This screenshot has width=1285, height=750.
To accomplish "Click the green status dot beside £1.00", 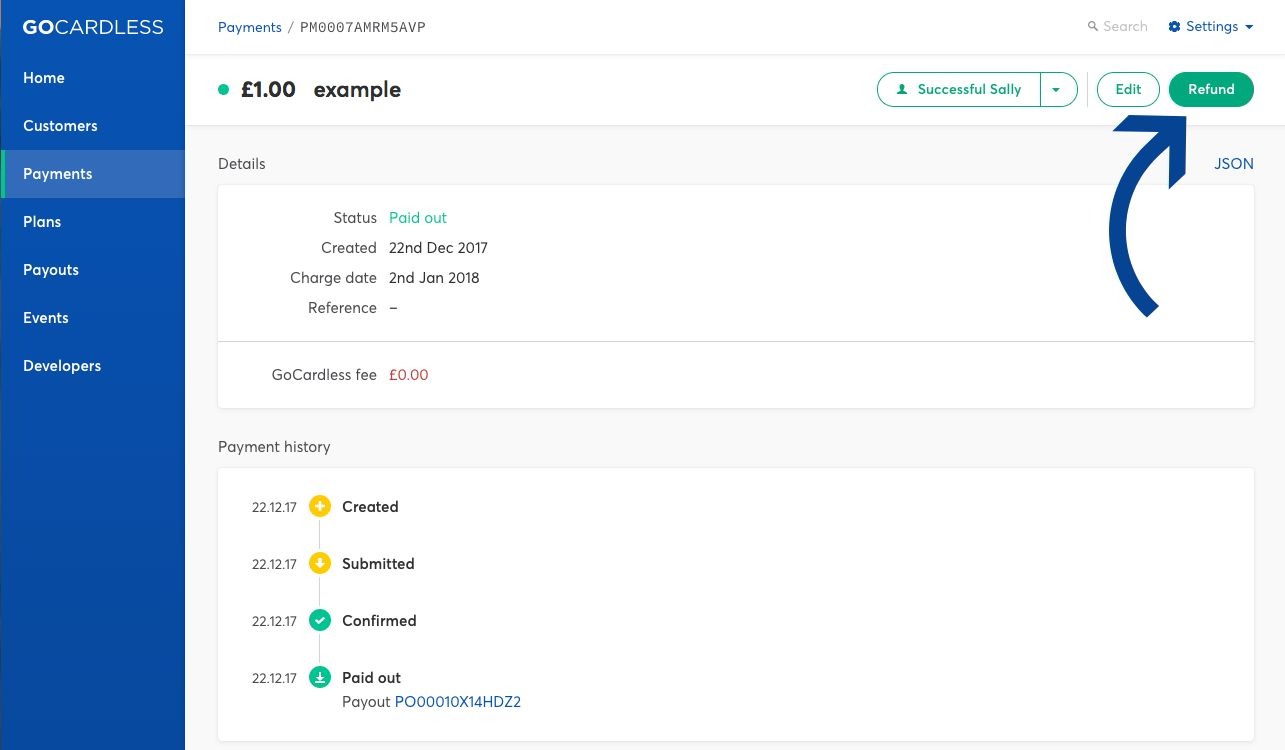I will tap(224, 89).
